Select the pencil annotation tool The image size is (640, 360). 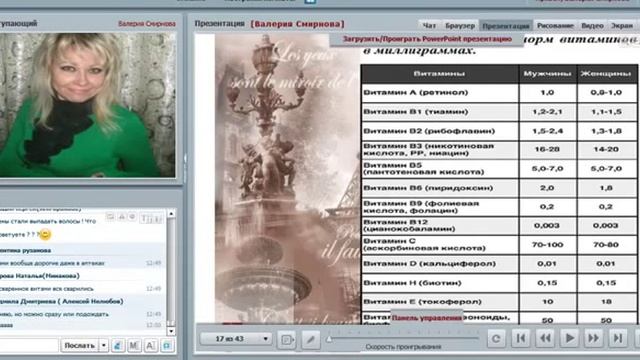pyautogui.click(x=311, y=339)
